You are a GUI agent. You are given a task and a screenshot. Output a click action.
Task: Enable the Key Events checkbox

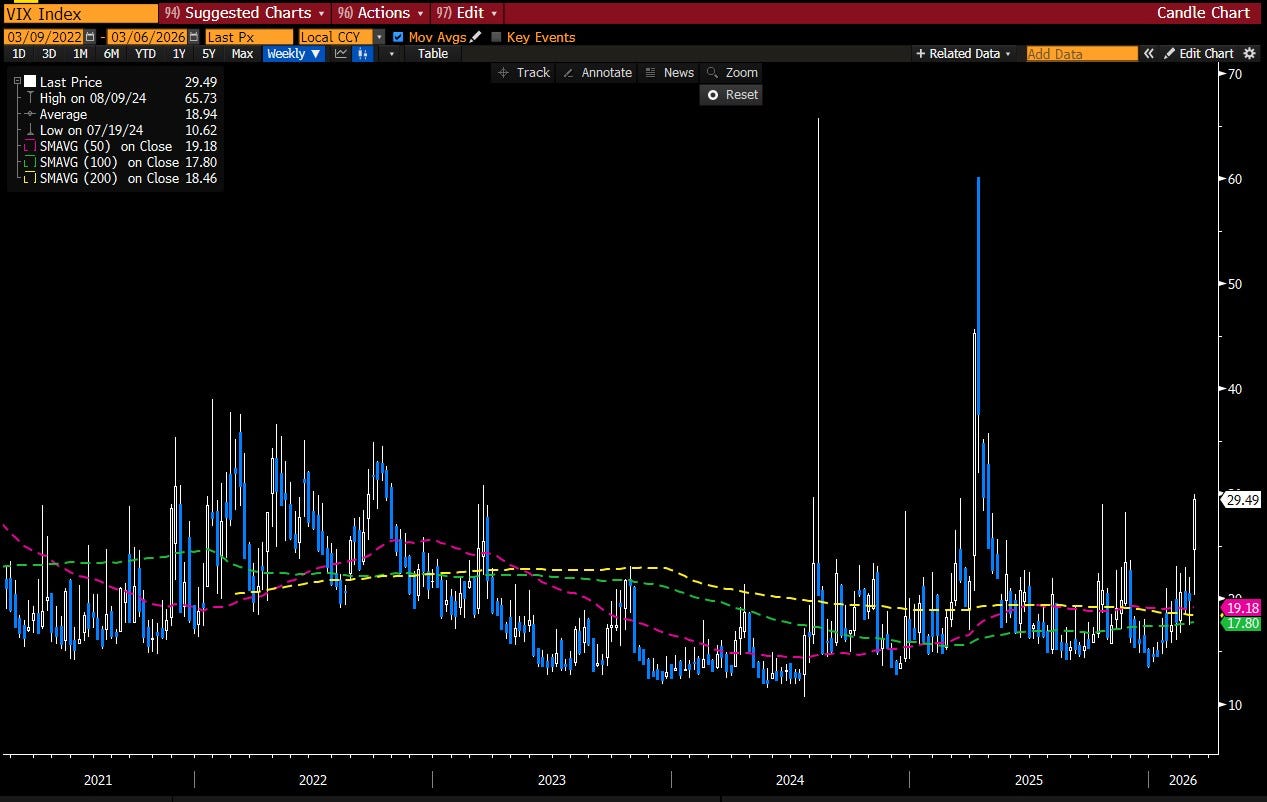(497, 37)
